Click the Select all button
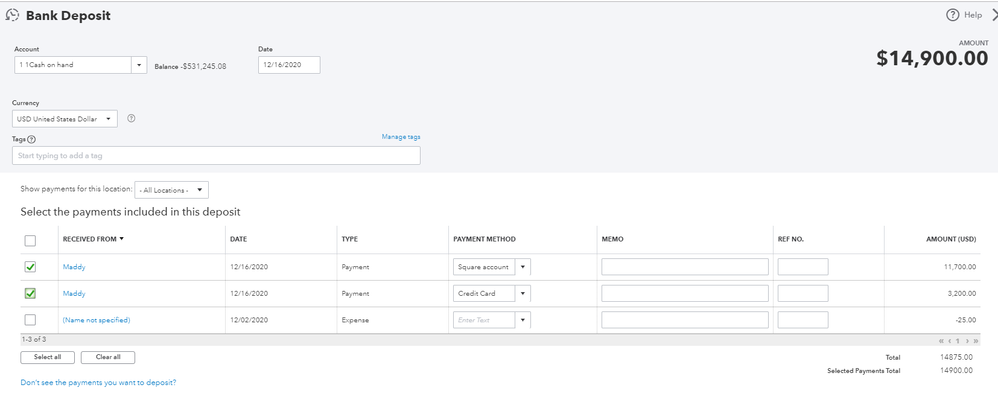The height and width of the screenshot is (396, 998). point(48,357)
